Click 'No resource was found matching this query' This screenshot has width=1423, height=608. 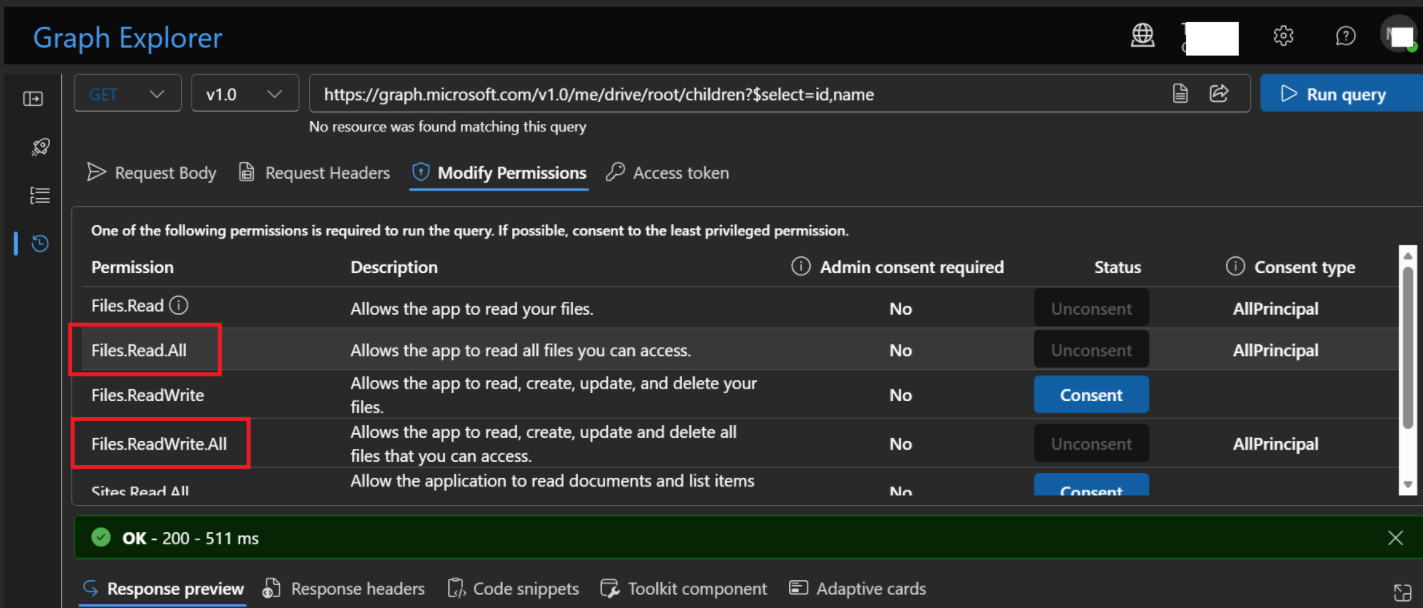[448, 127]
